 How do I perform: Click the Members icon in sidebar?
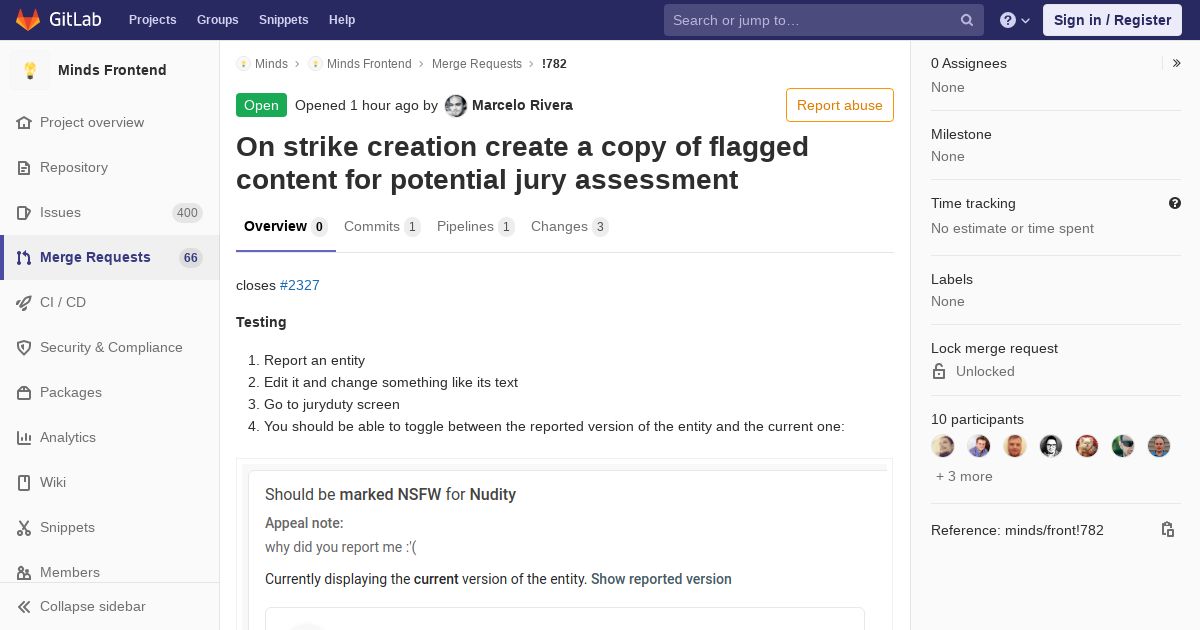(x=24, y=572)
